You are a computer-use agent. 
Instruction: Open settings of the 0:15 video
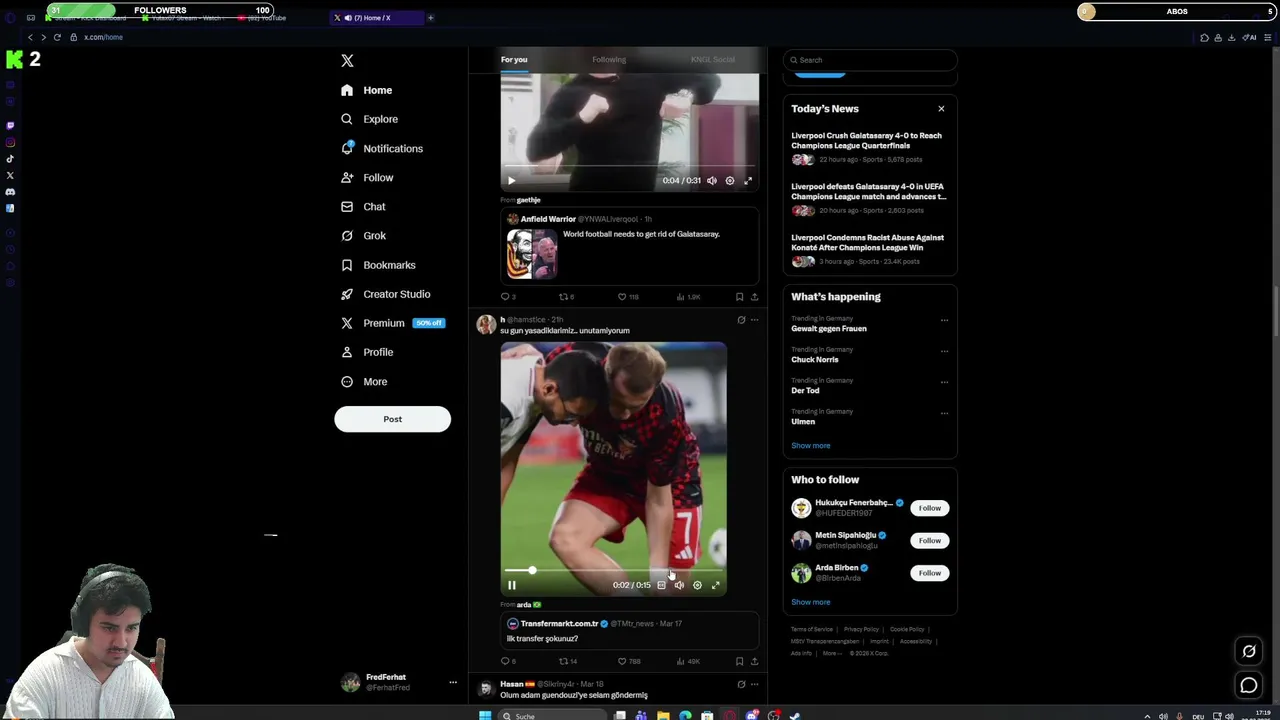[697, 585]
